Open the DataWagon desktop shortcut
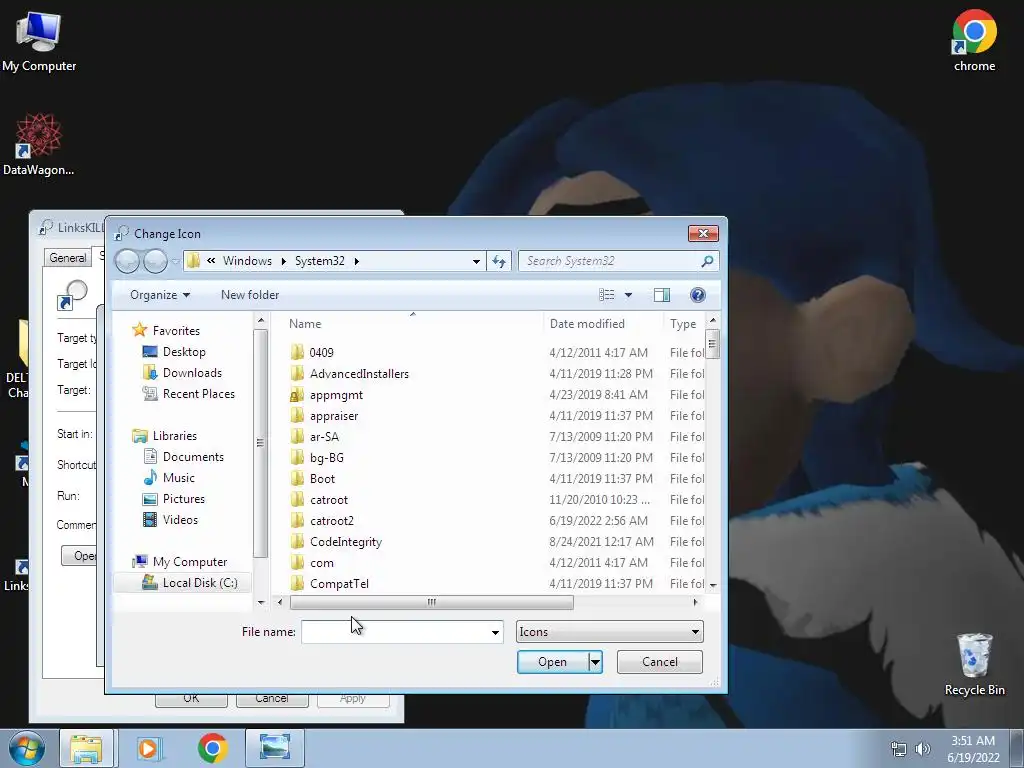Screen dimensions: 1024x768 38,144
